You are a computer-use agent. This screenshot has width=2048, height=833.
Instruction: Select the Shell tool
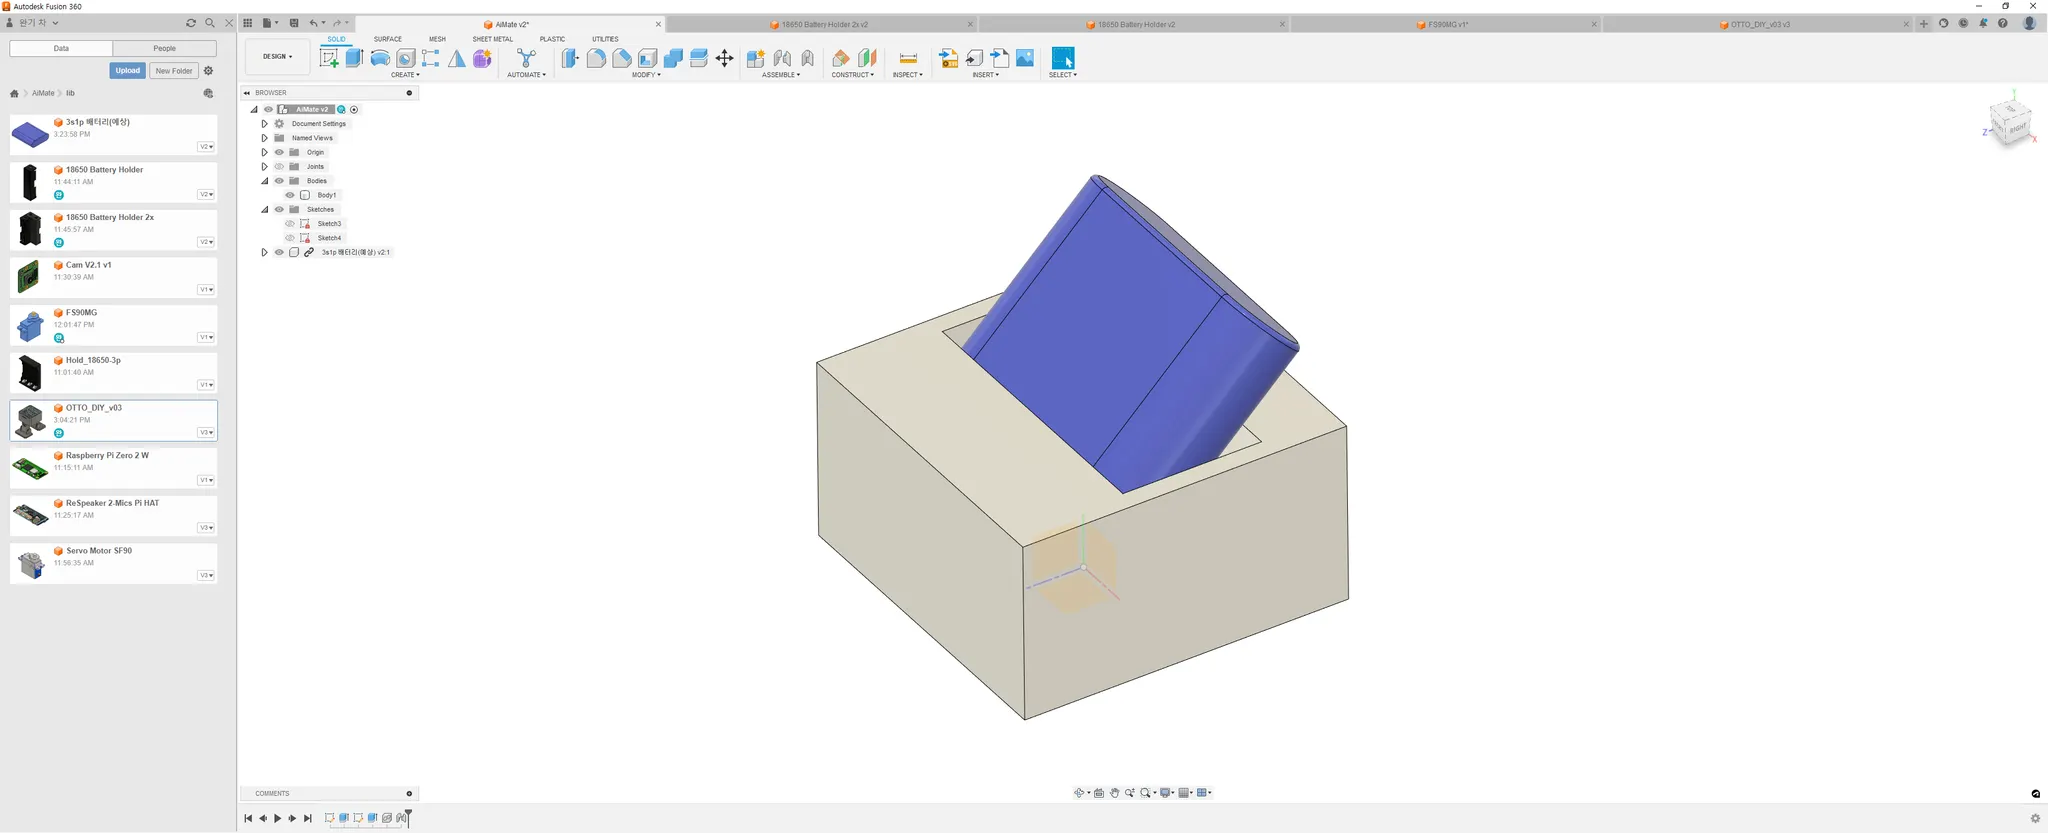tap(647, 59)
